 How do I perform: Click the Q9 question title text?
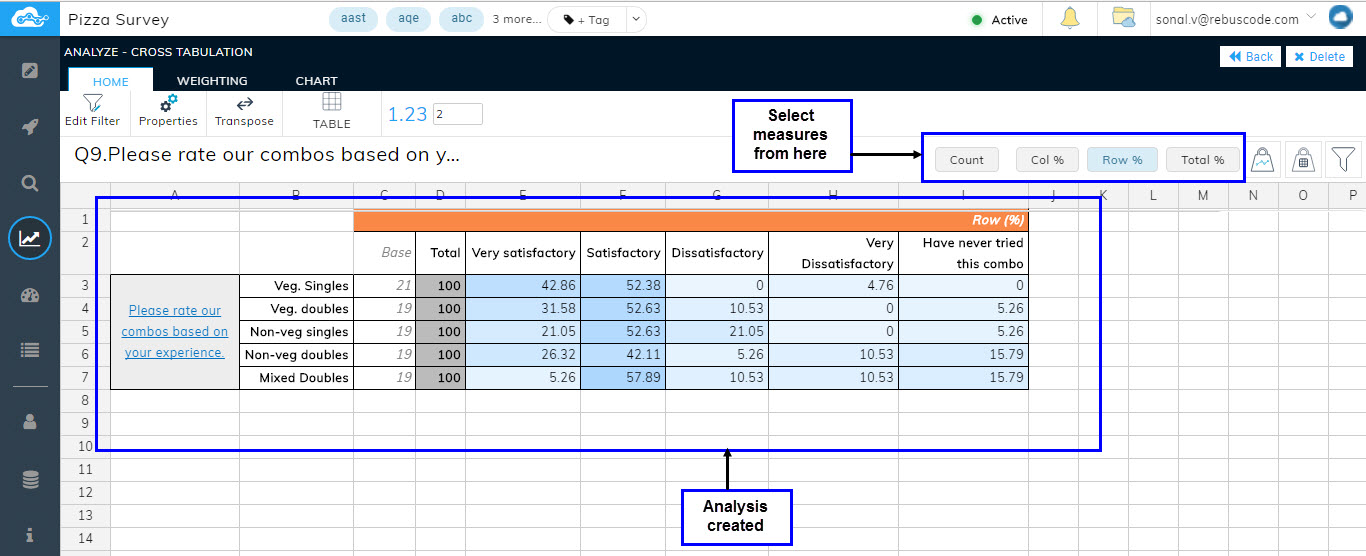pyautogui.click(x=267, y=155)
